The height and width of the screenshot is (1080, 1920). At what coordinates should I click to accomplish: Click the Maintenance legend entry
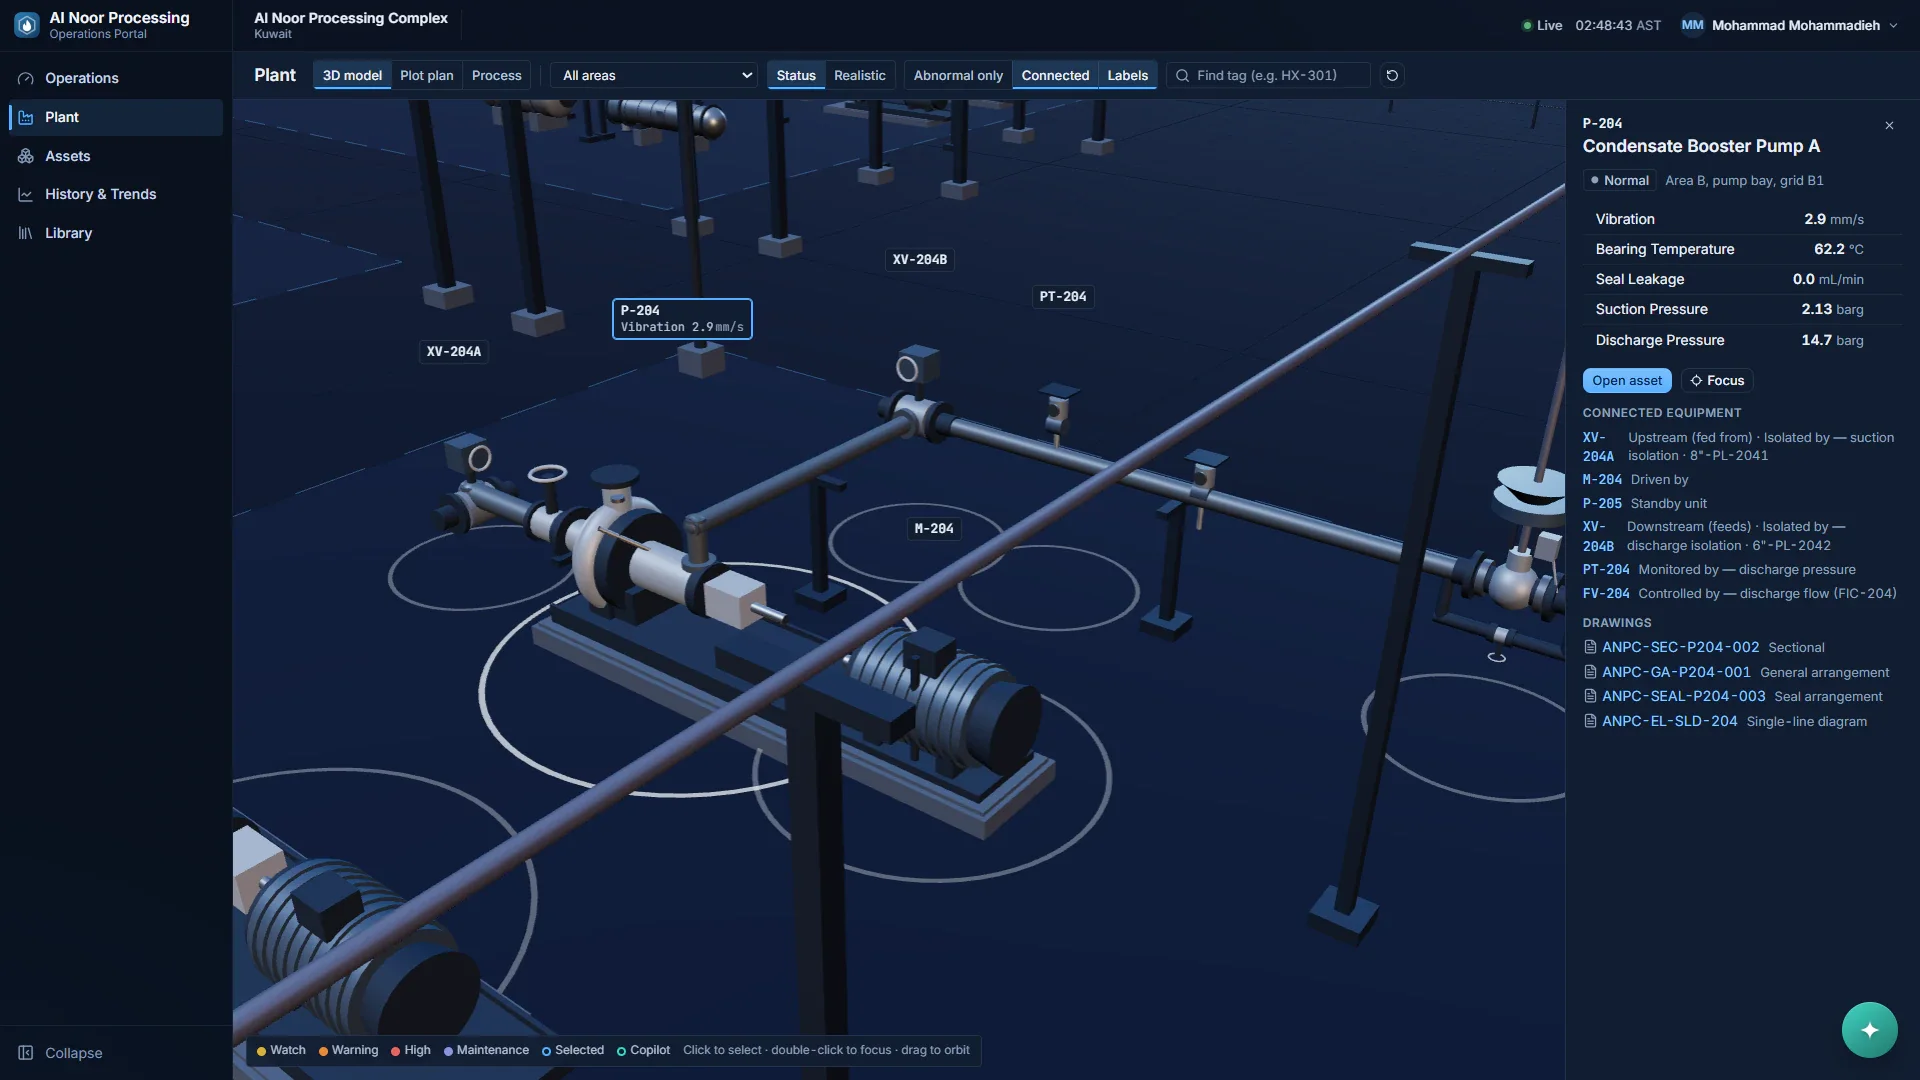(486, 1050)
